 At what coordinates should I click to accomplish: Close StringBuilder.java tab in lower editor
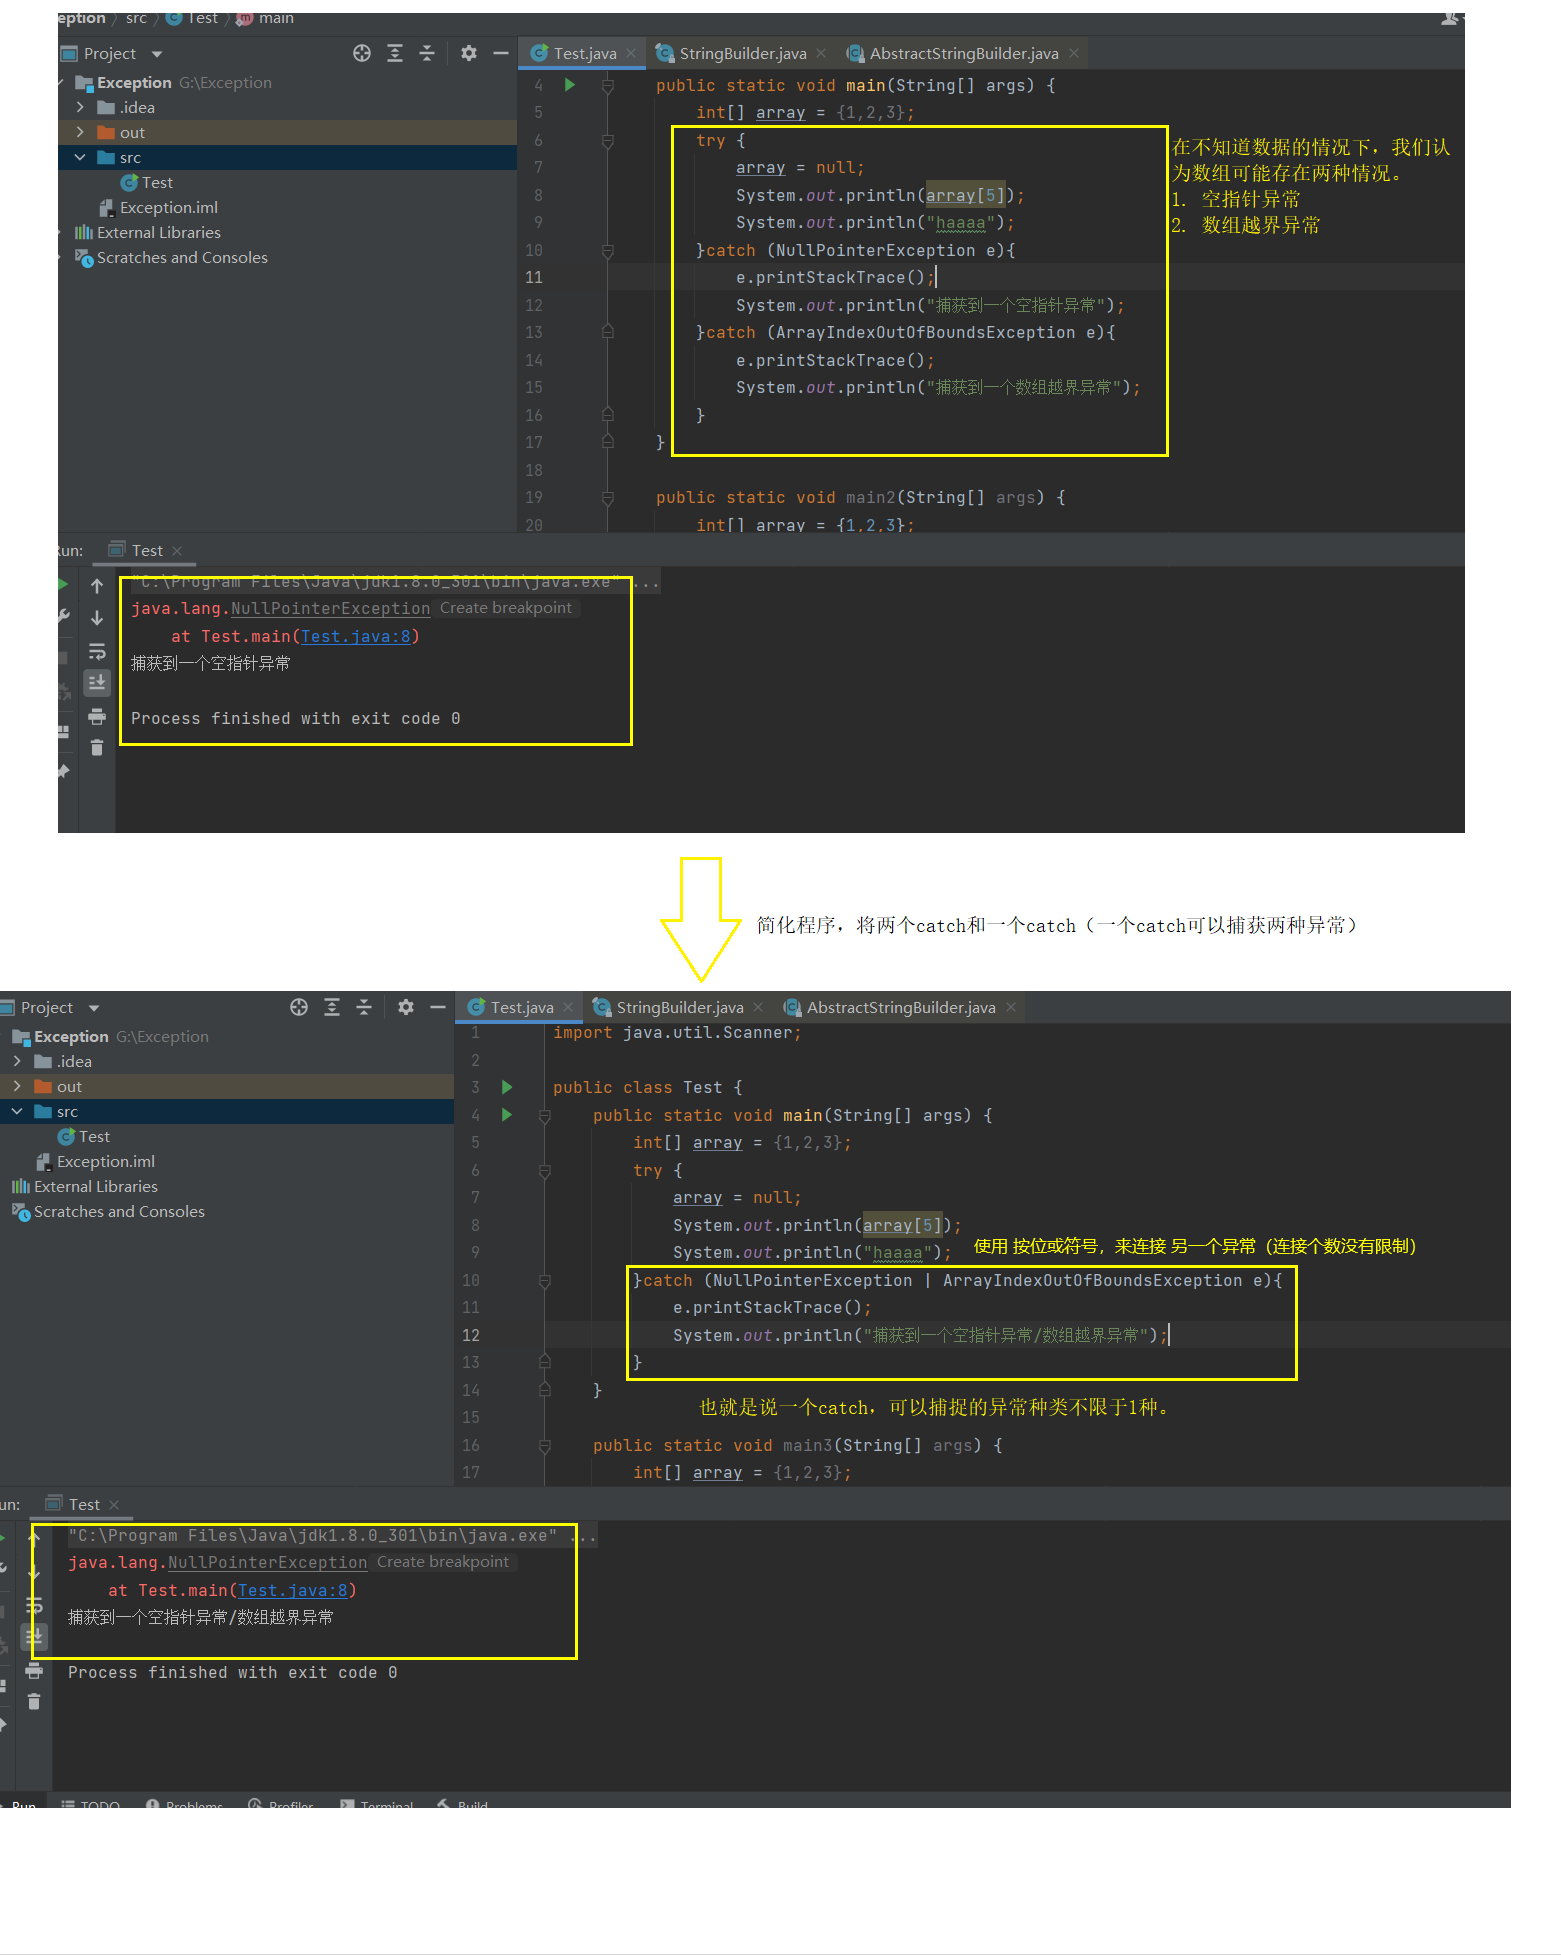pyautogui.click(x=758, y=1007)
